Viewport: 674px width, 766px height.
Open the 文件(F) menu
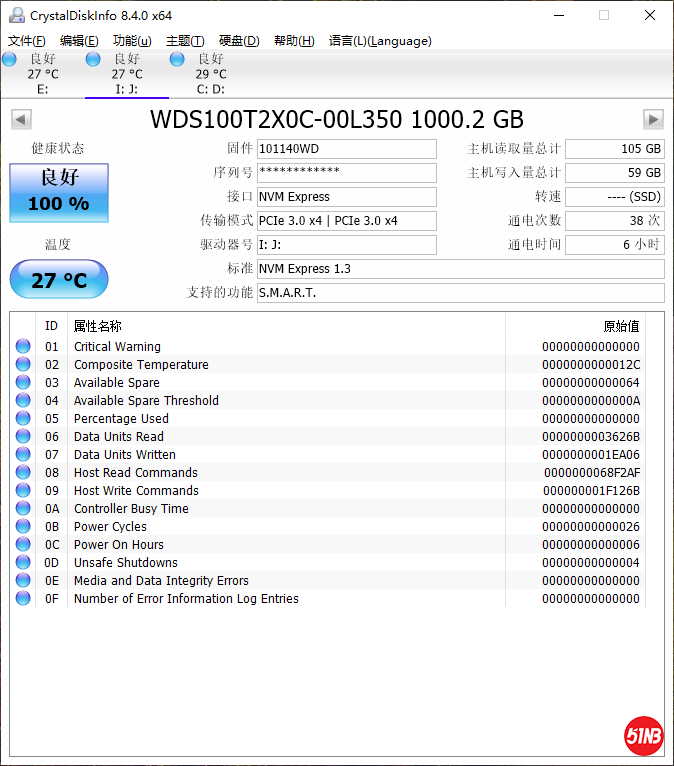[x=27, y=41]
